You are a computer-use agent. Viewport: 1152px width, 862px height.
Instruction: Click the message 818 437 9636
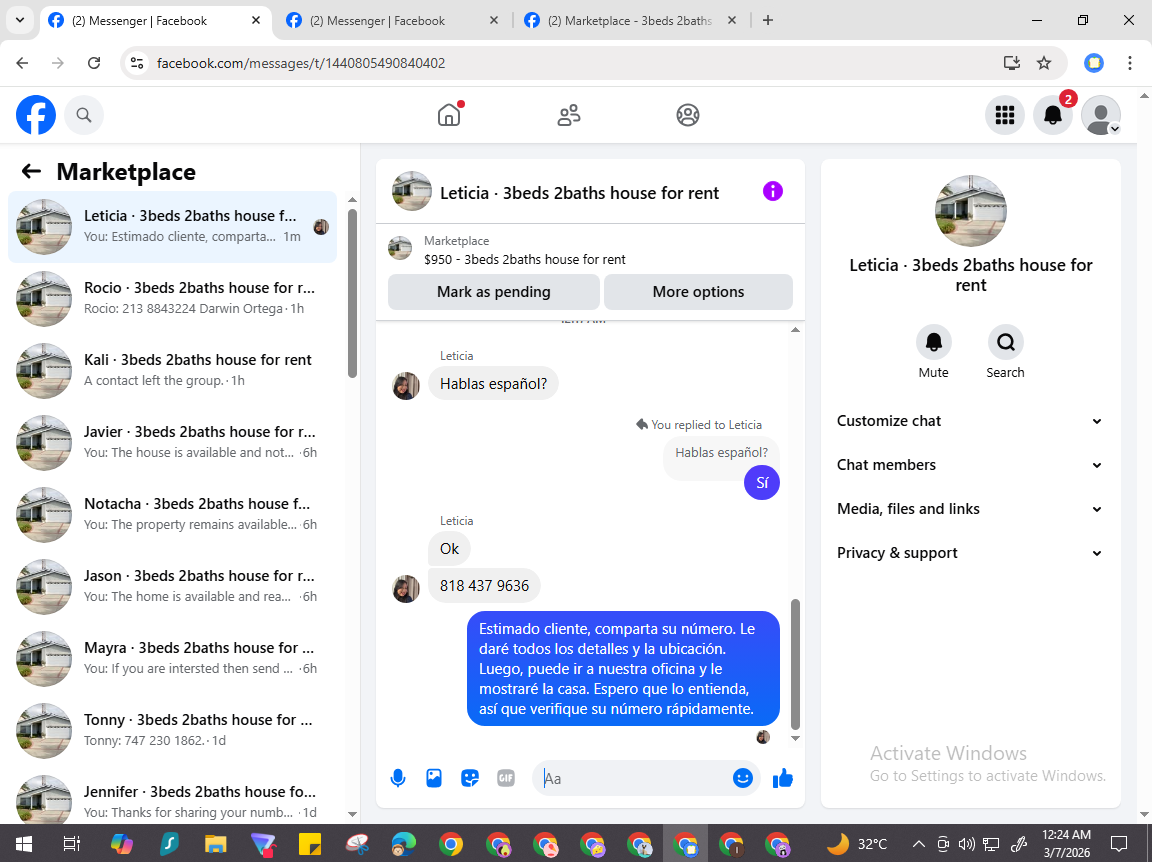[x=484, y=586]
